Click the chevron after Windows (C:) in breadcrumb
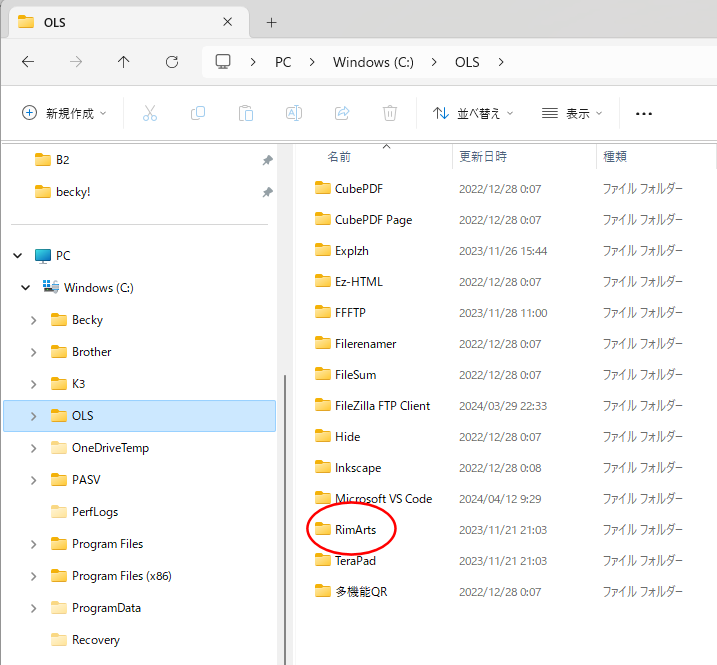This screenshot has width=717, height=665. (x=434, y=62)
